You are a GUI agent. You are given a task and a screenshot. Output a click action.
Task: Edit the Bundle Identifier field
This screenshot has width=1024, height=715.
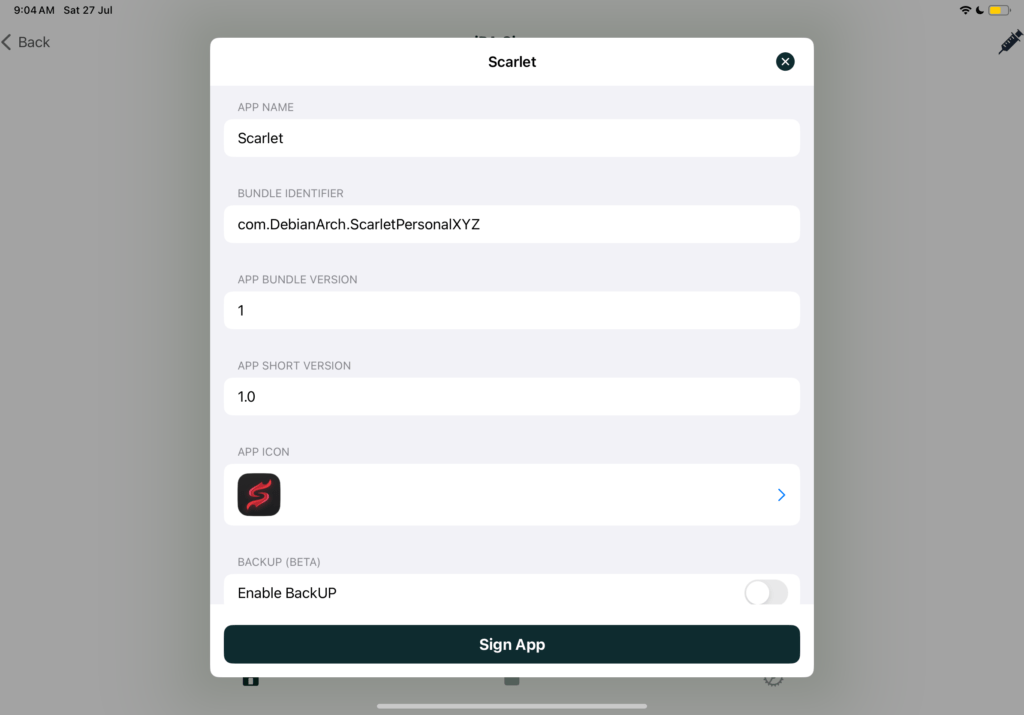click(x=511, y=224)
